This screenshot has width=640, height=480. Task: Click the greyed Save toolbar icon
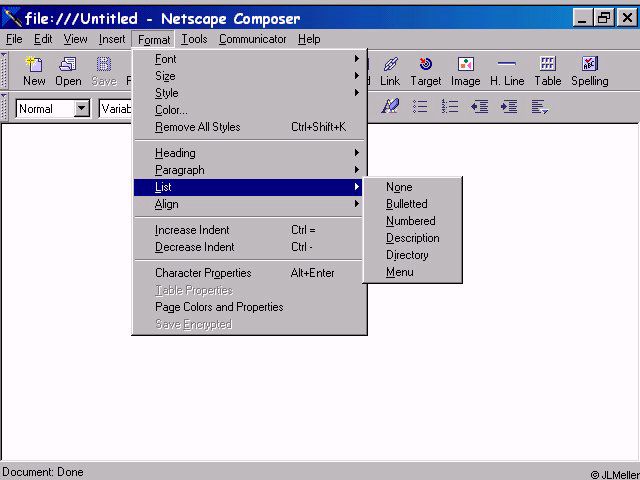coord(104,71)
